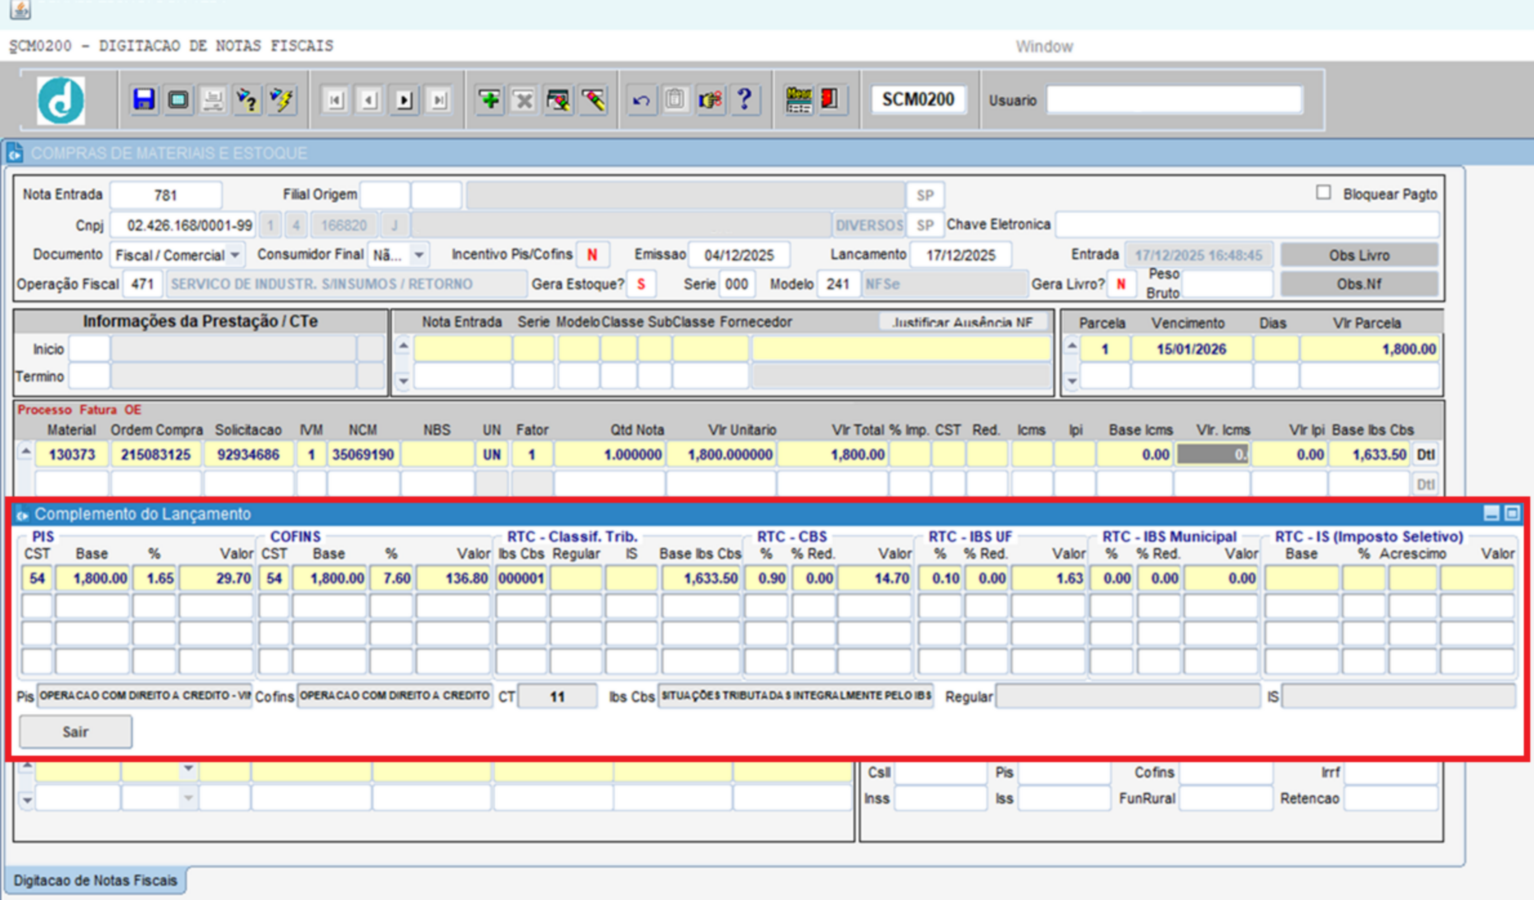Click the Obs.Nf button
This screenshot has width=1534, height=900.
point(1358,284)
